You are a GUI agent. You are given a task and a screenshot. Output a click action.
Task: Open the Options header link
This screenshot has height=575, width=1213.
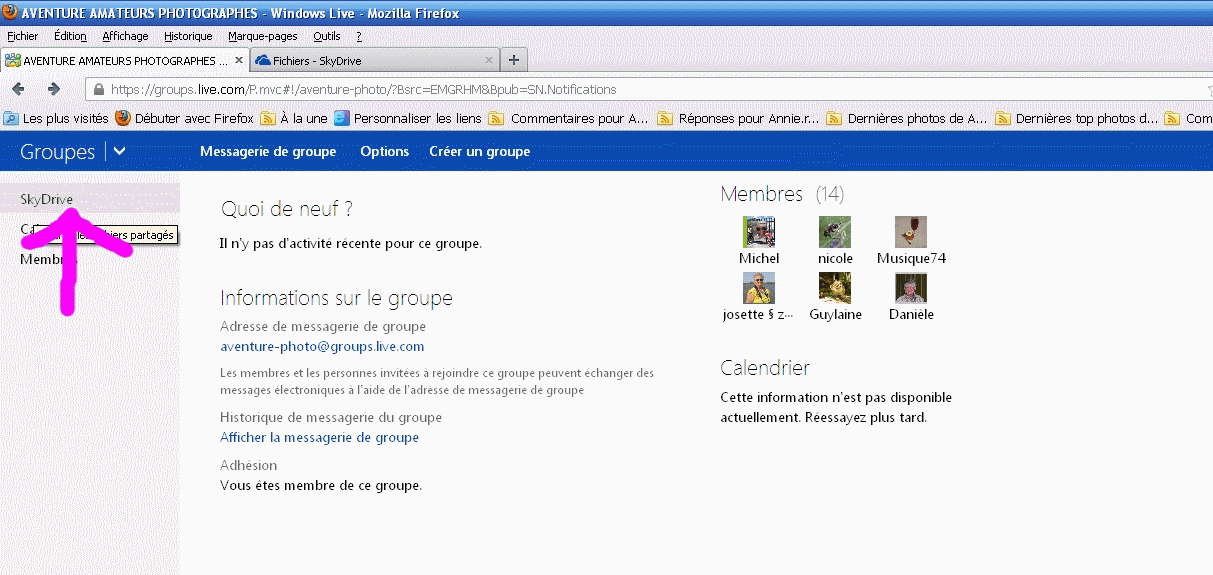[385, 152]
